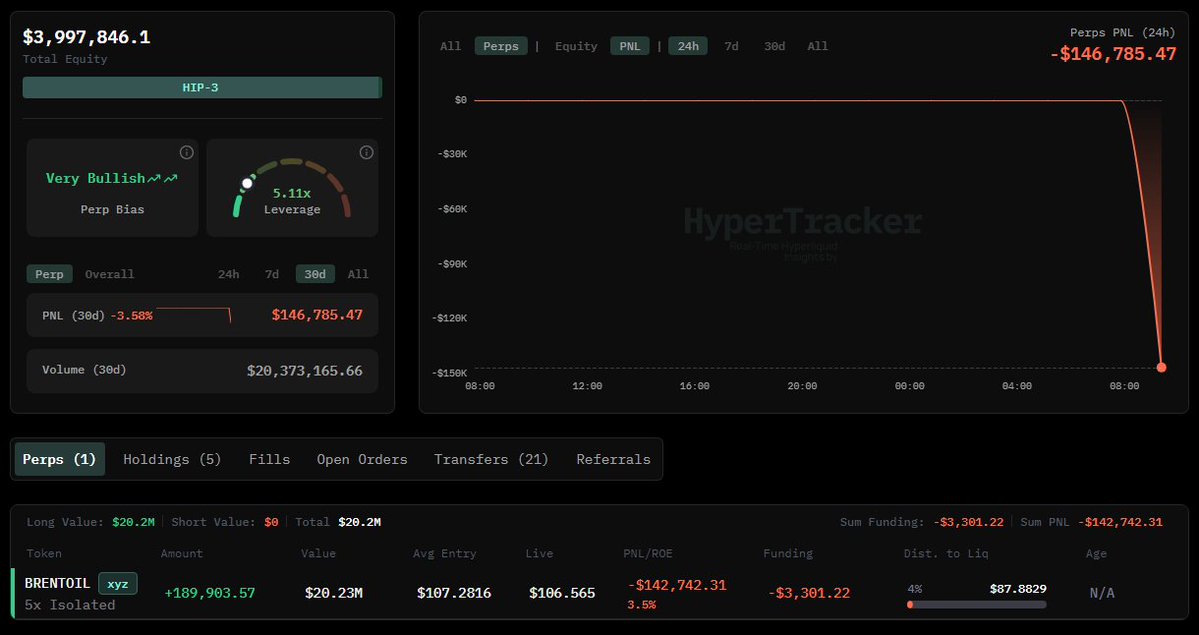Viewport: 1199px width, 635px height.
Task: Switch the chart to Equity view
Action: pos(576,45)
